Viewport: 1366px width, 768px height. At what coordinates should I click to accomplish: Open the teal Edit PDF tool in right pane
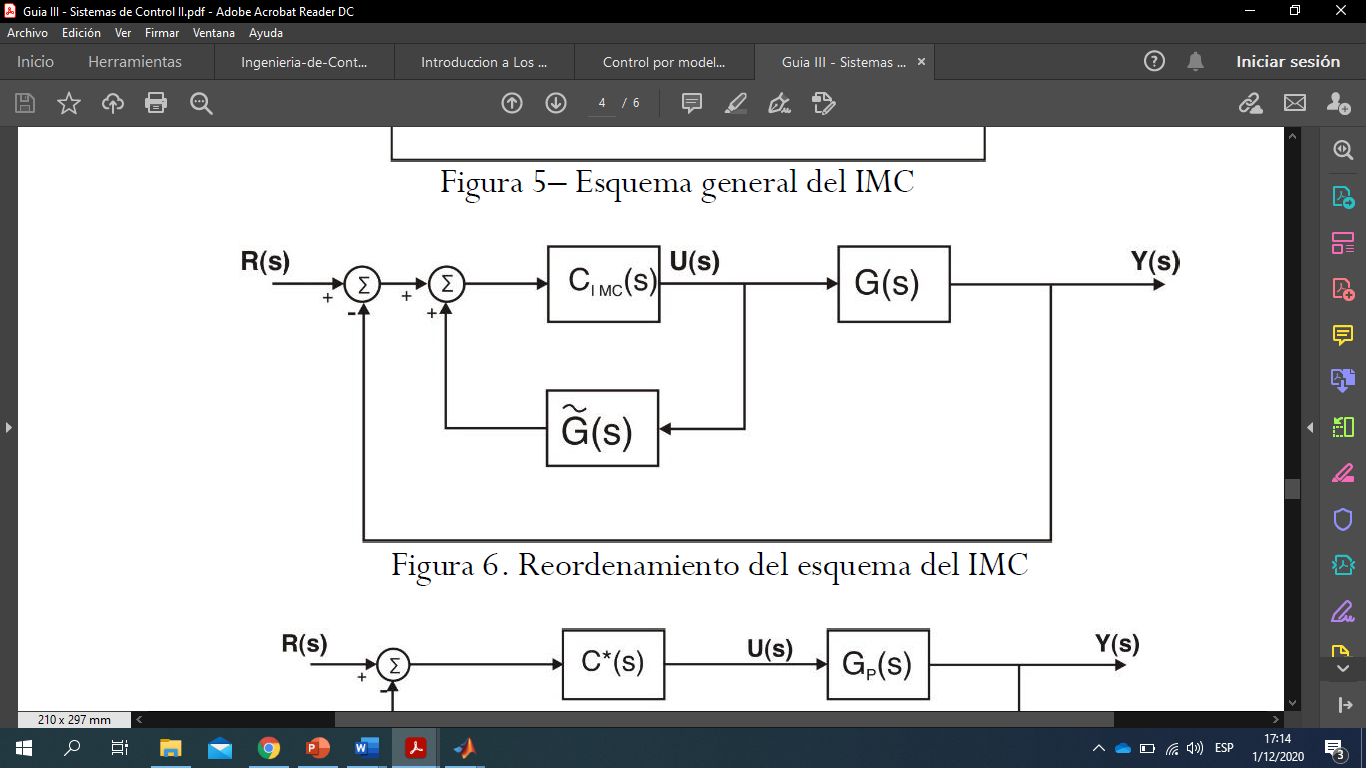point(1343,565)
